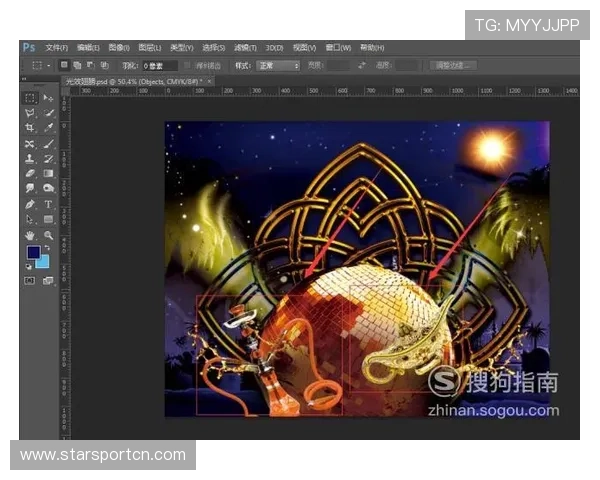Choose New Selection mode
Image resolution: width=600 pixels, height=480 pixels.
[64, 65]
